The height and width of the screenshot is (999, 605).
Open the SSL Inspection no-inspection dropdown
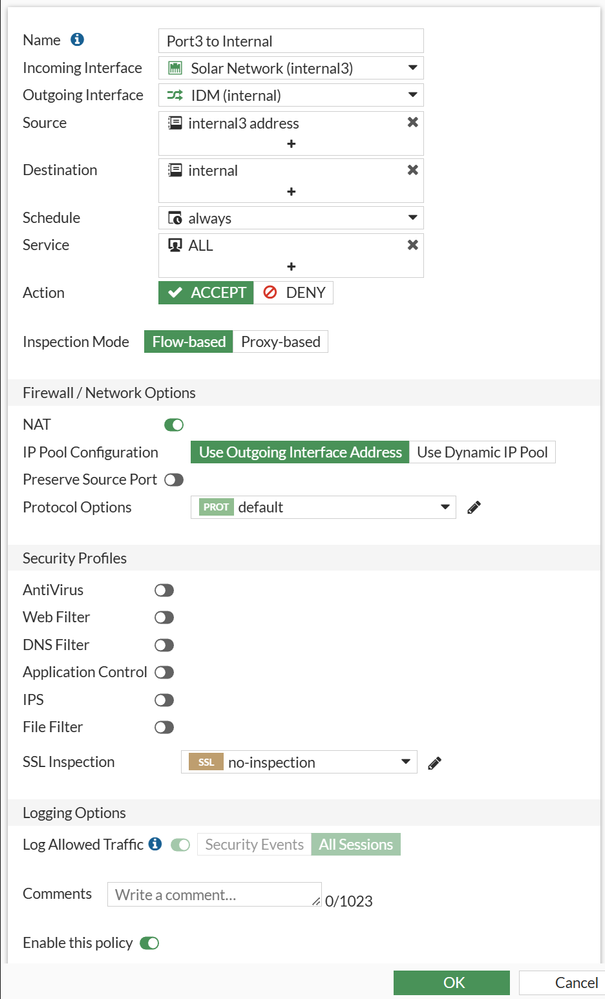click(298, 762)
